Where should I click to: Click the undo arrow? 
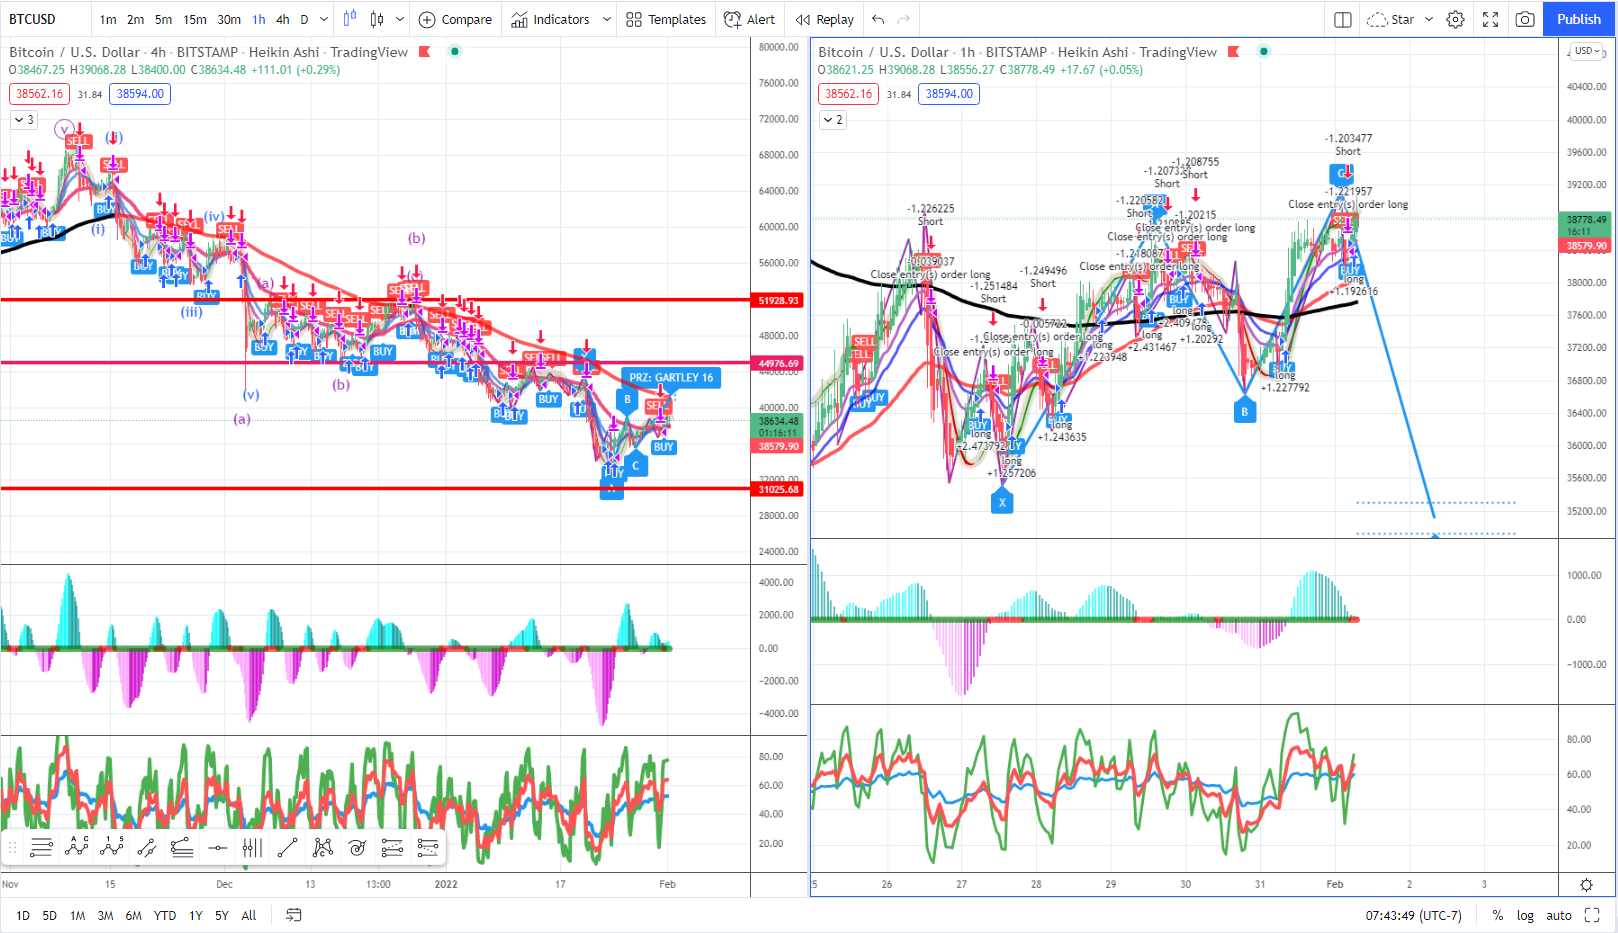click(878, 19)
